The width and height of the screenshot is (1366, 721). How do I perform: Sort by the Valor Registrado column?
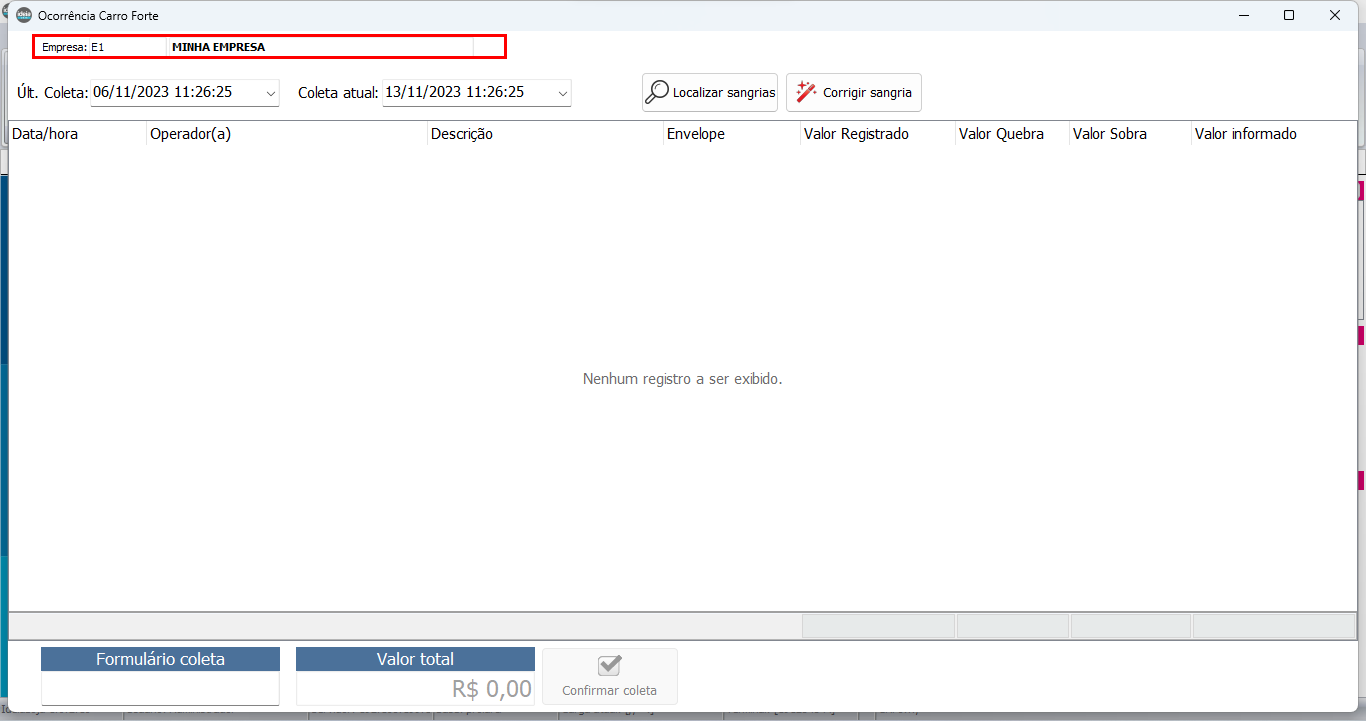877,134
